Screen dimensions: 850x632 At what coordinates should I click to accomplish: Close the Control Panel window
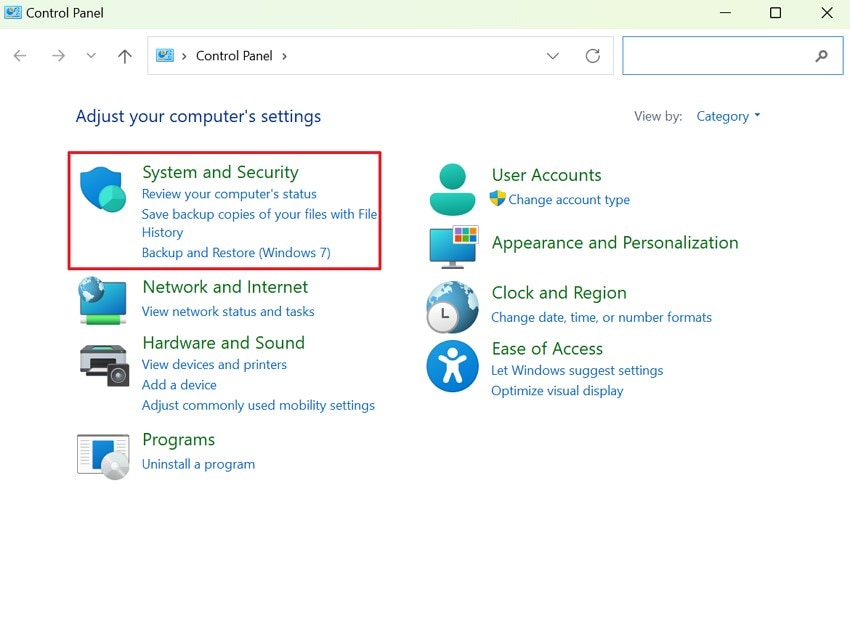827,12
